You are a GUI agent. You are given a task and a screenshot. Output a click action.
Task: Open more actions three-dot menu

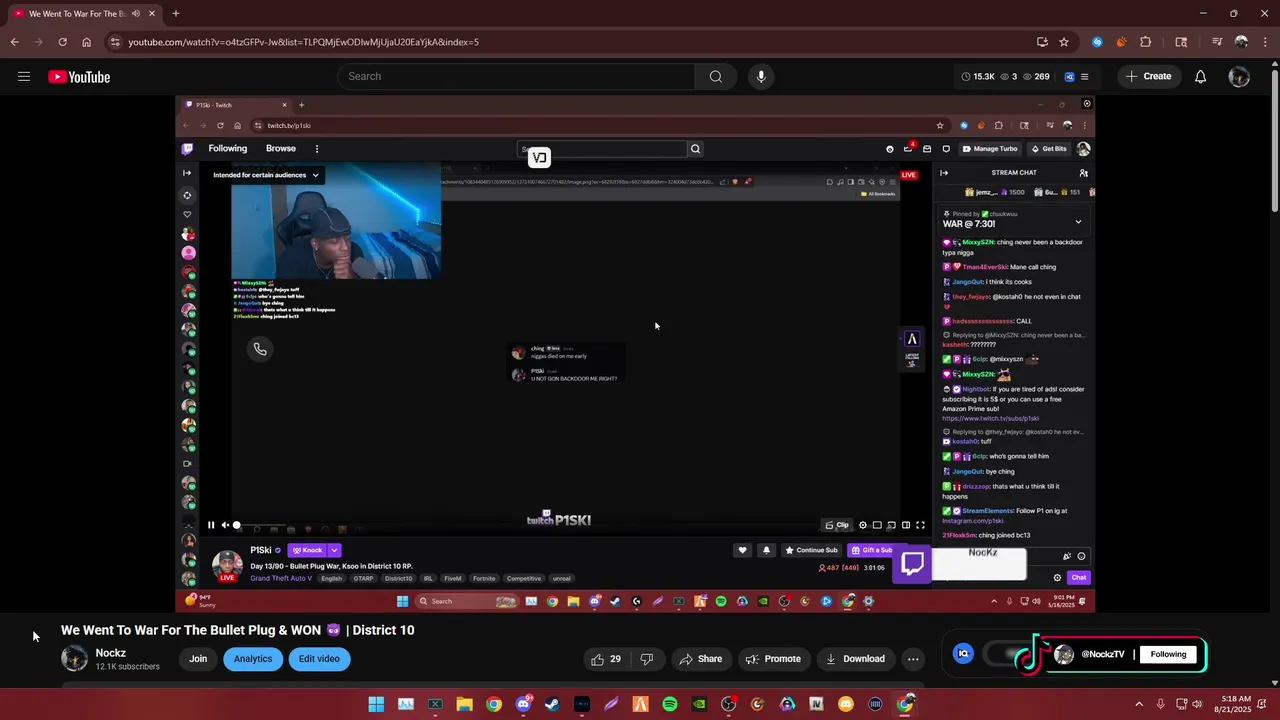click(913, 659)
